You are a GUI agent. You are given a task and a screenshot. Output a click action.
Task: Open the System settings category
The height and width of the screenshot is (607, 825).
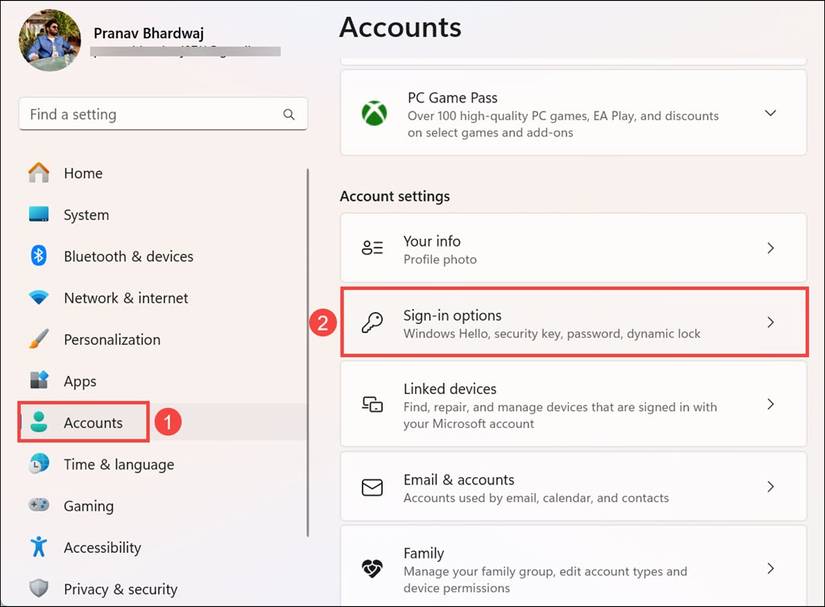pos(86,215)
